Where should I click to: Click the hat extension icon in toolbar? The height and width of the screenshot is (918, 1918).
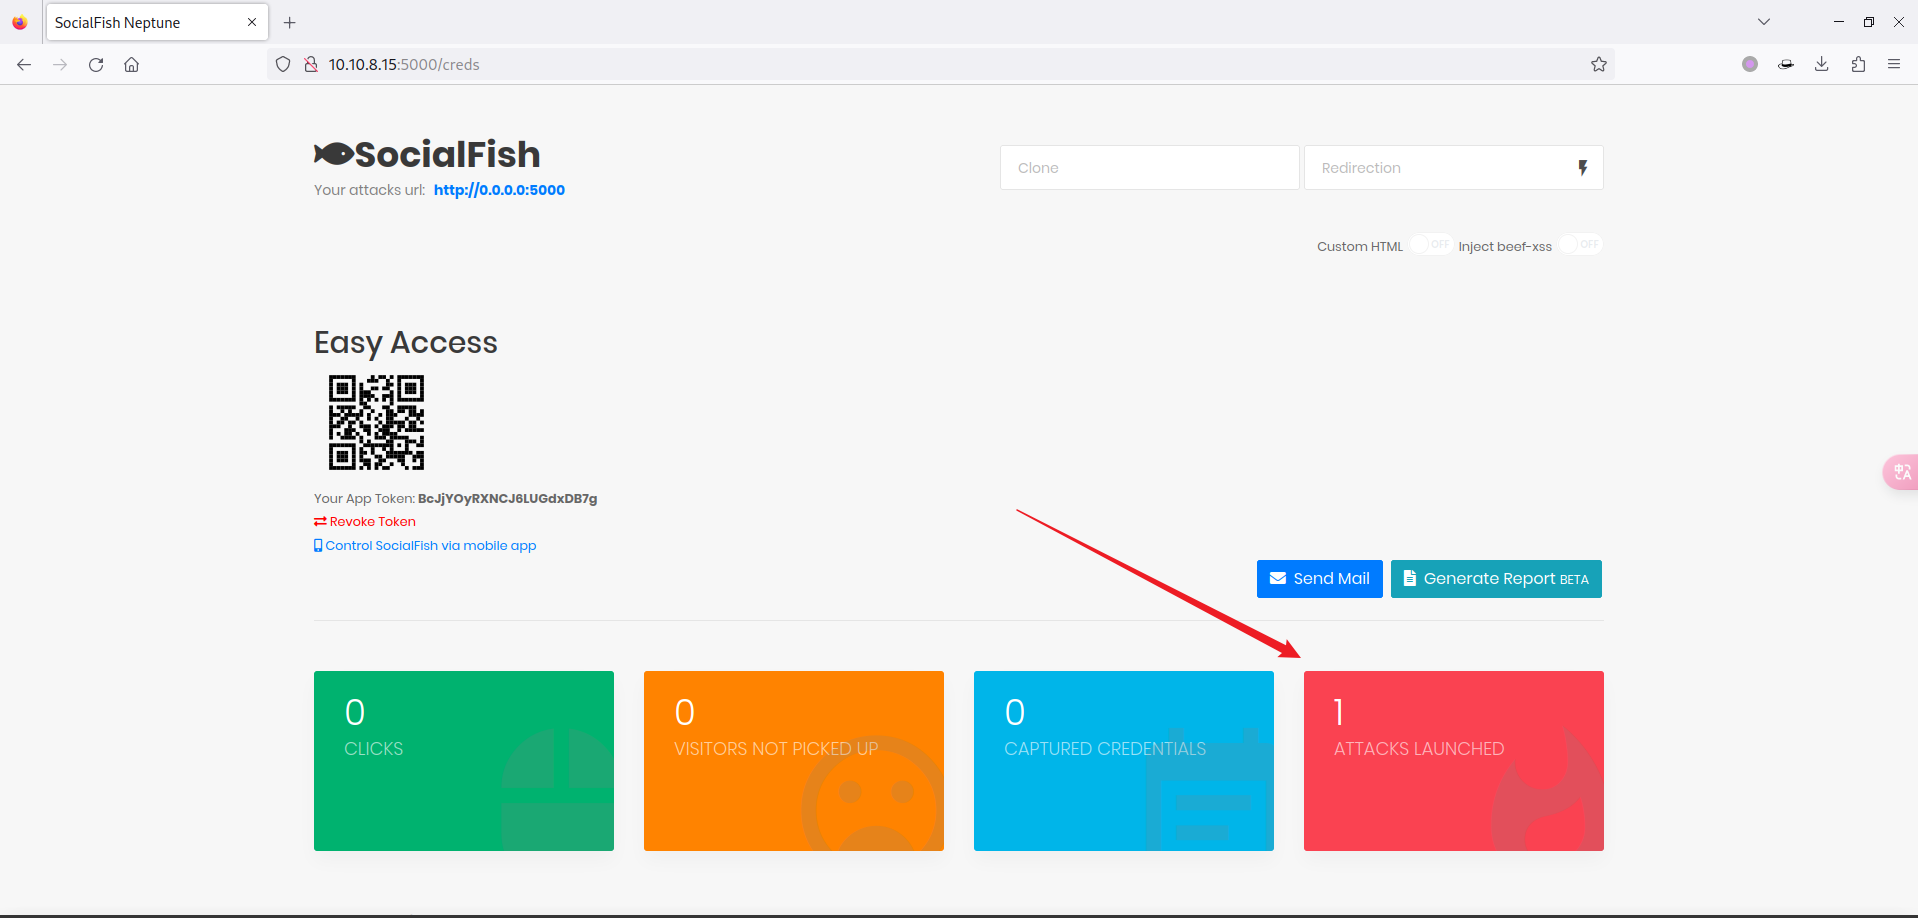point(1786,64)
